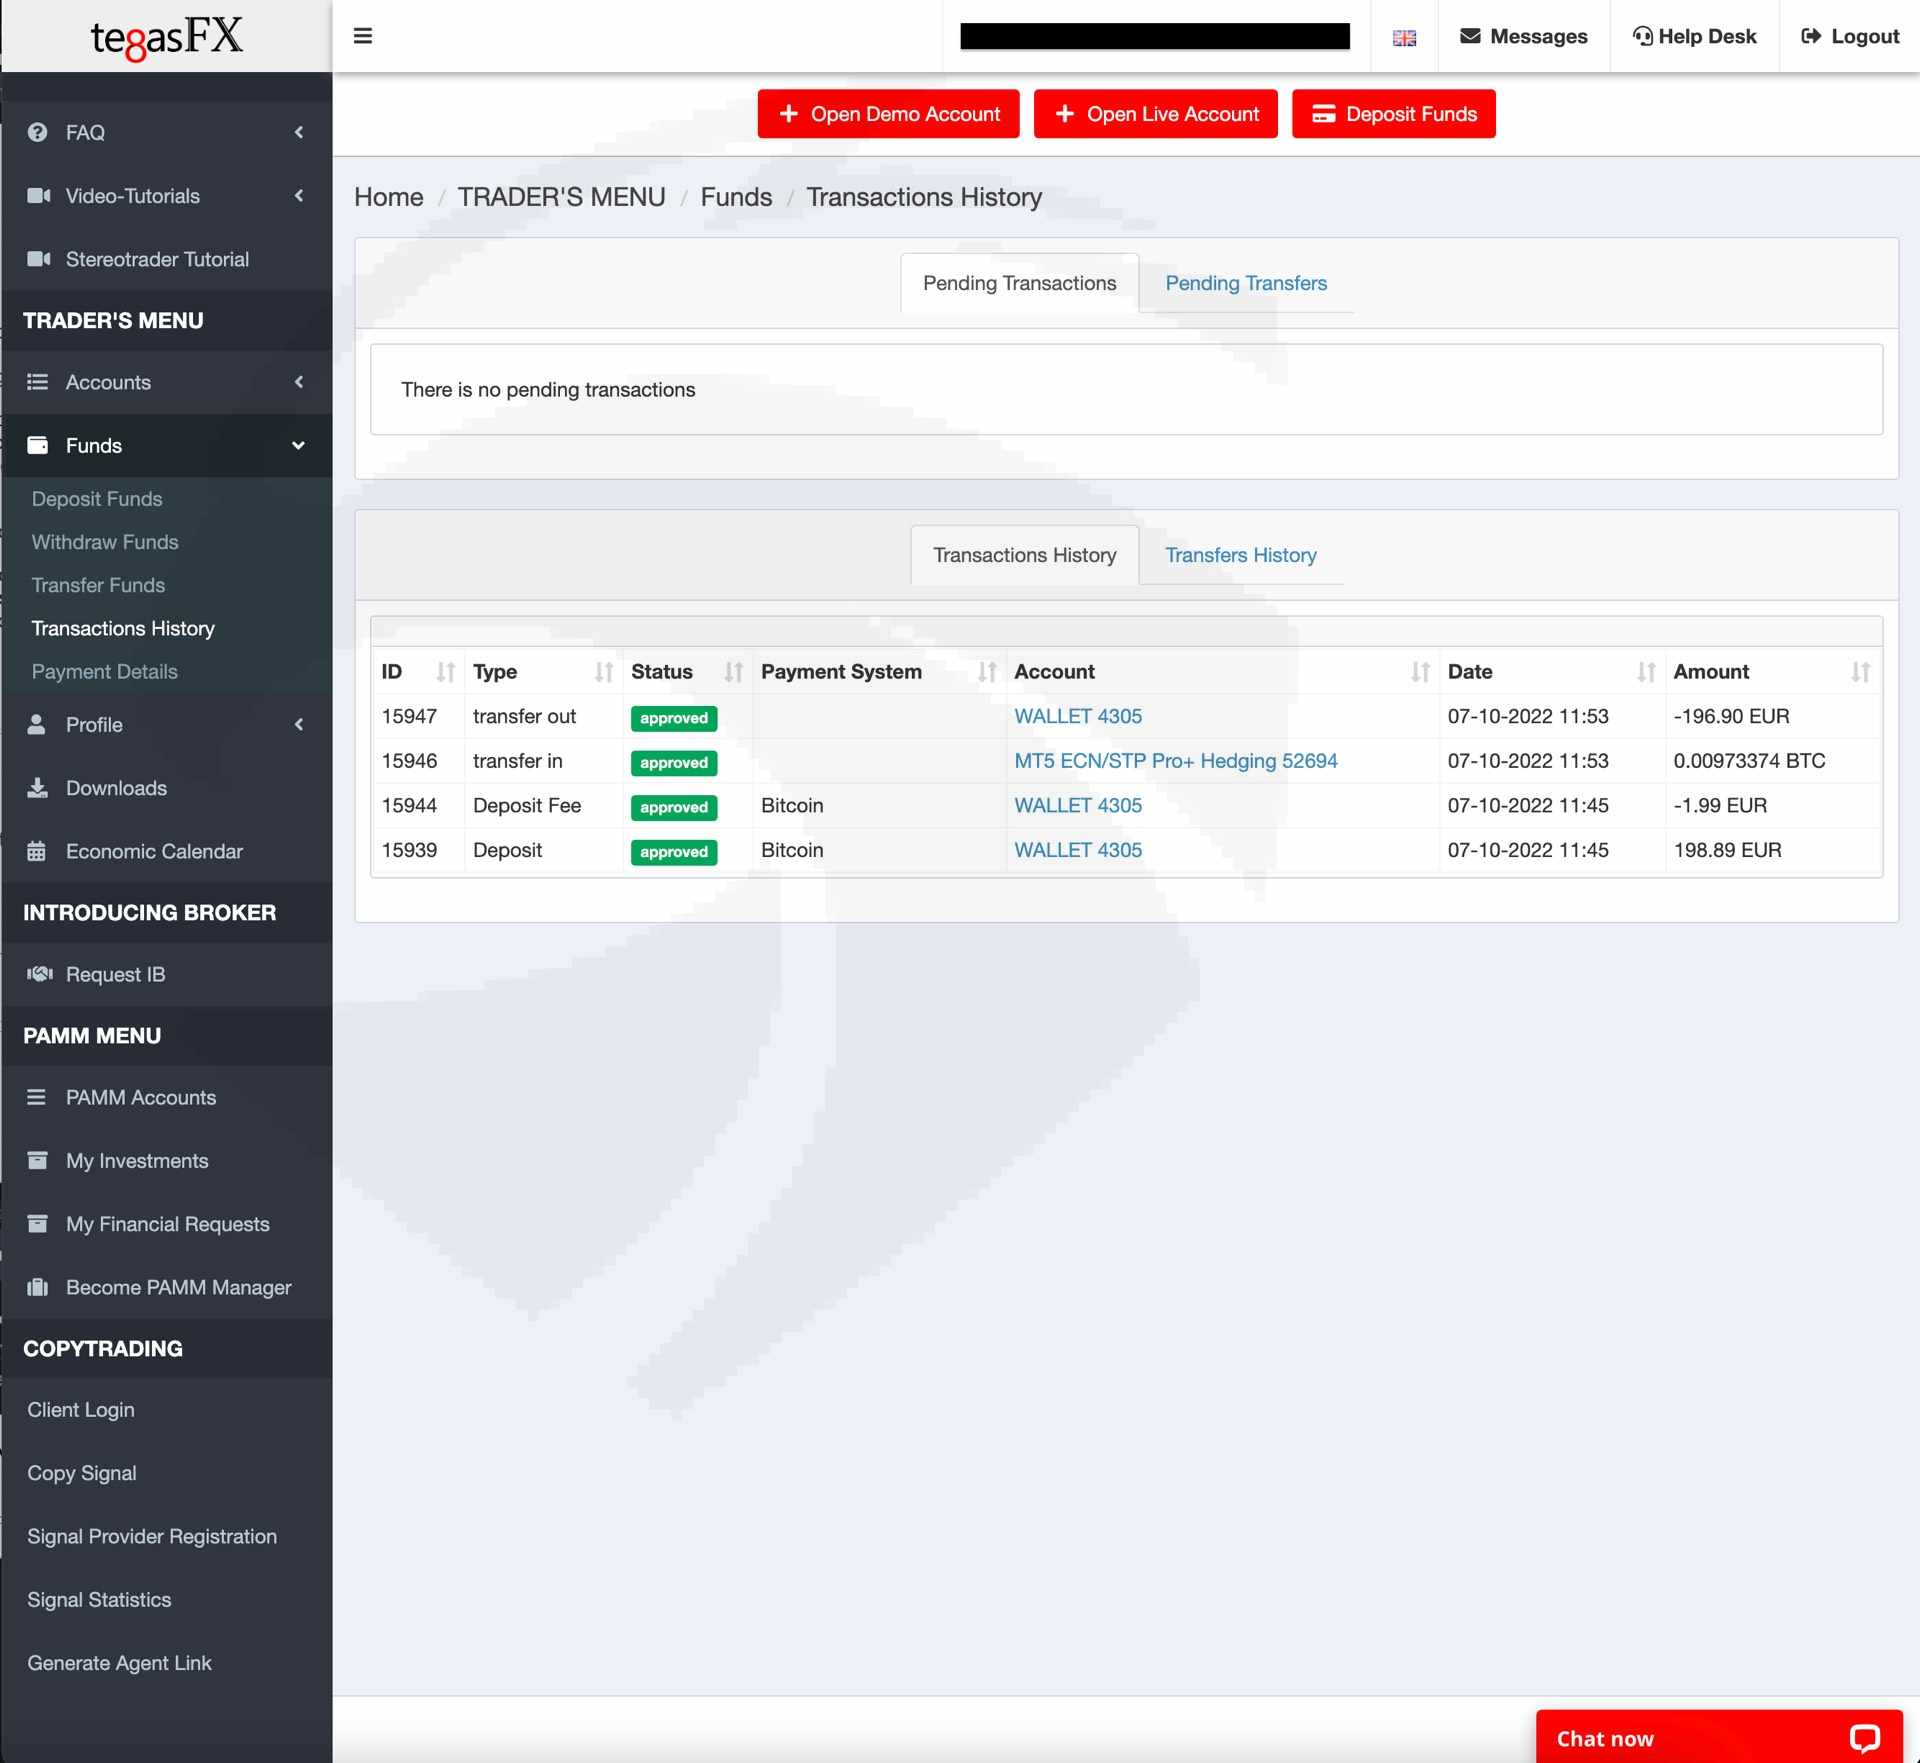Viewport: 1920px width, 1763px height.
Task: Open Generate Agent Link
Action: click(119, 1663)
